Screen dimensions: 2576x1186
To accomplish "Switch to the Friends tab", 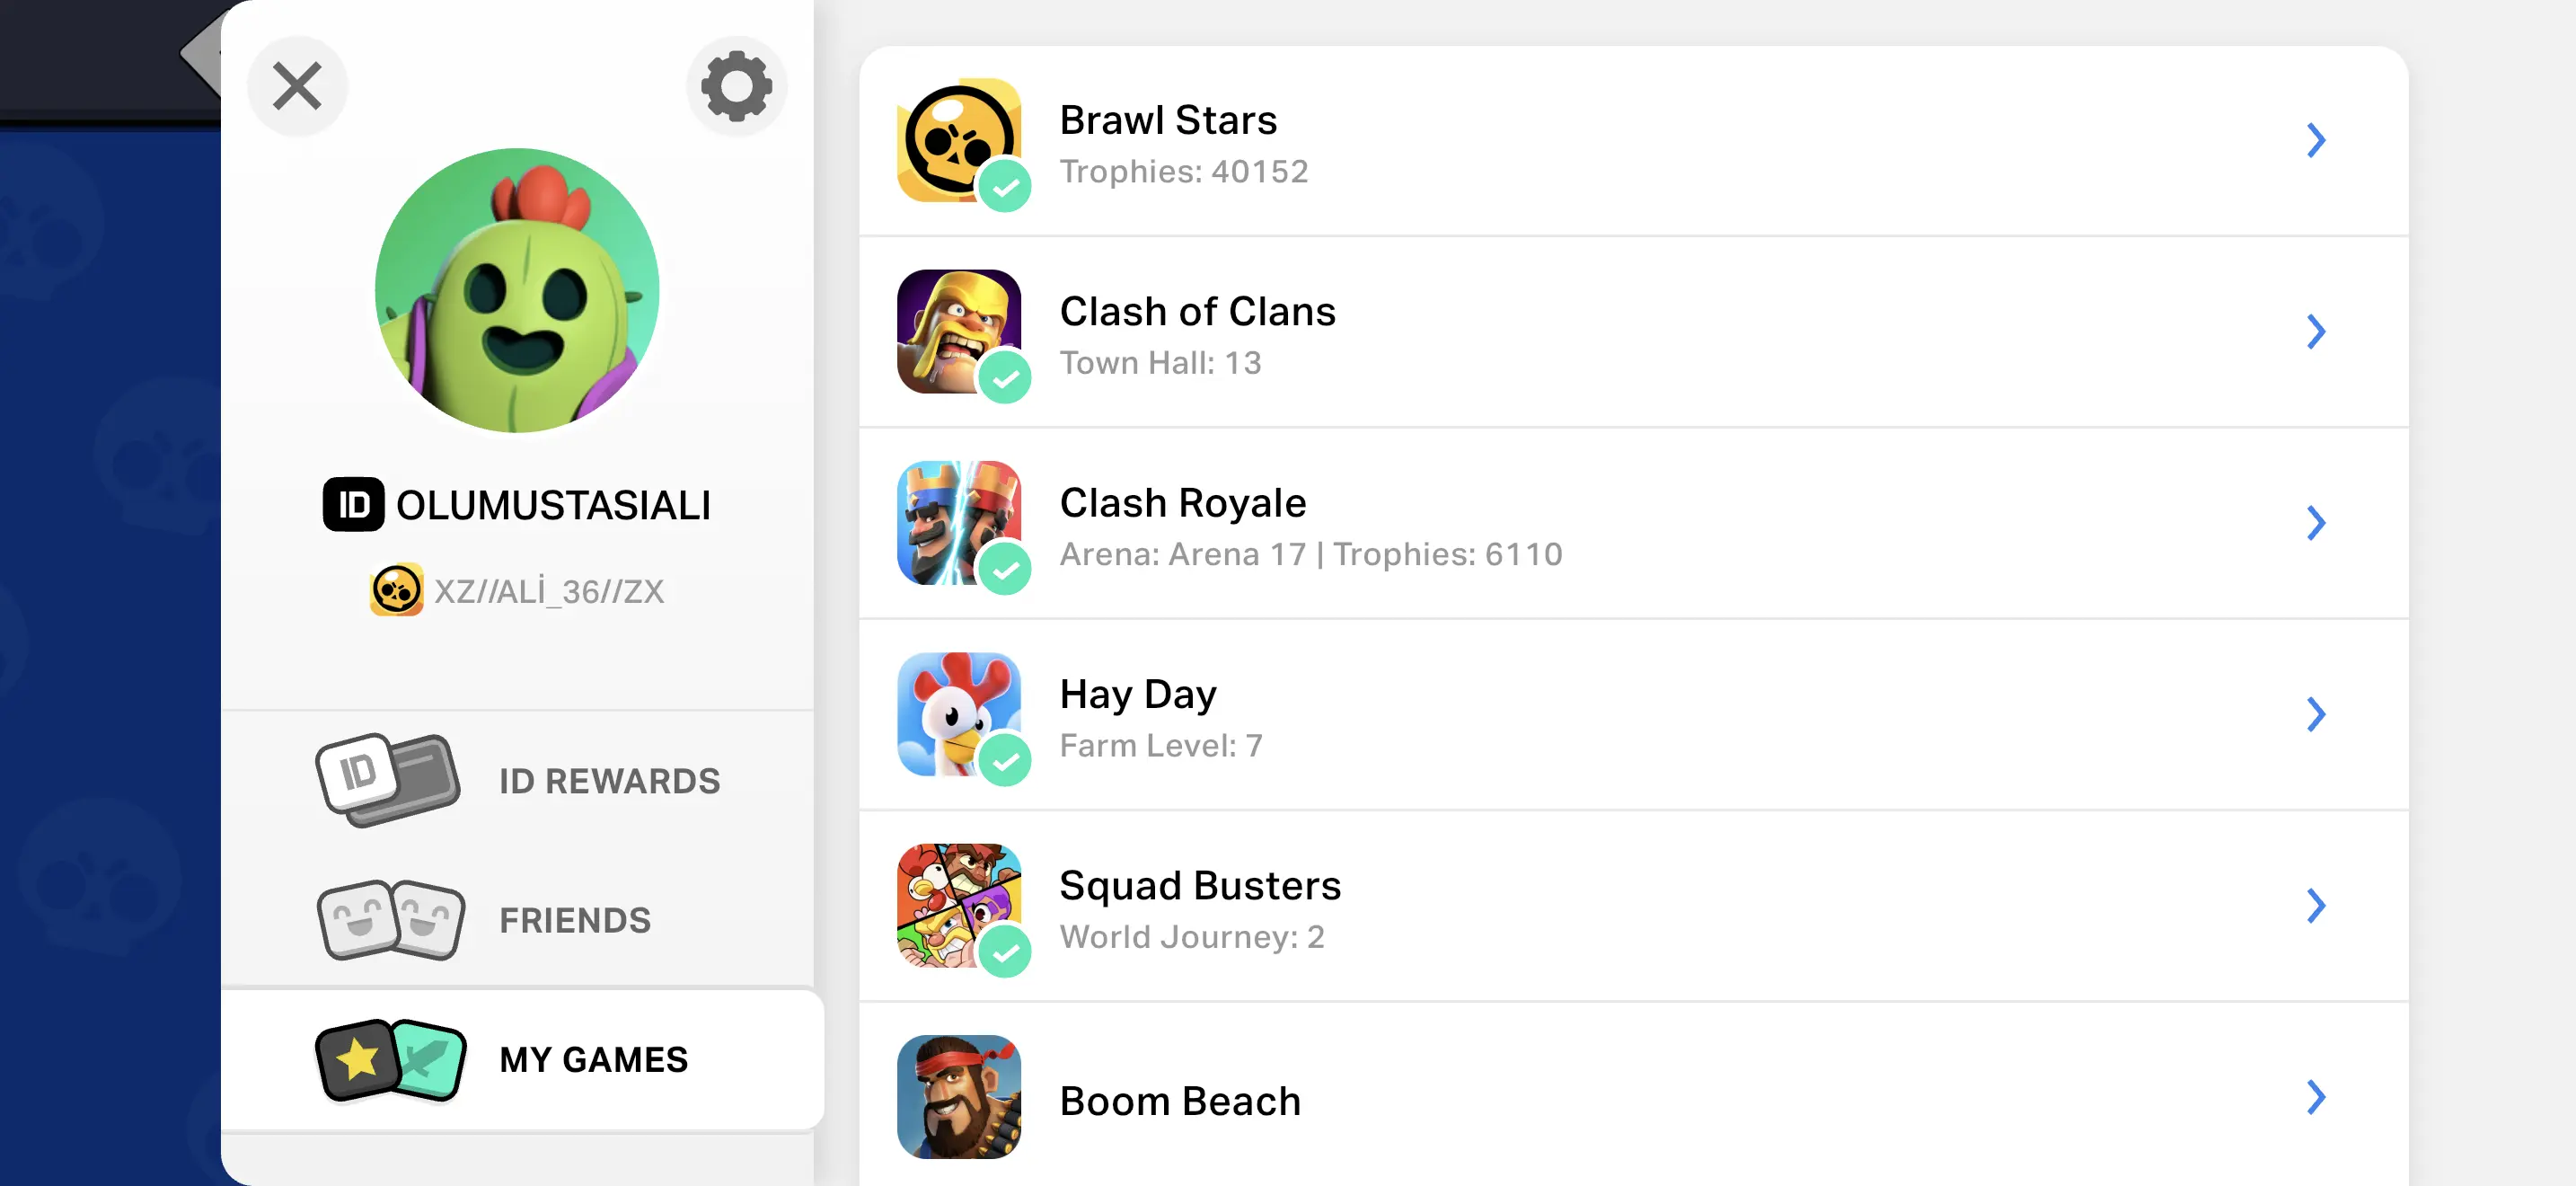I will tap(574, 920).
